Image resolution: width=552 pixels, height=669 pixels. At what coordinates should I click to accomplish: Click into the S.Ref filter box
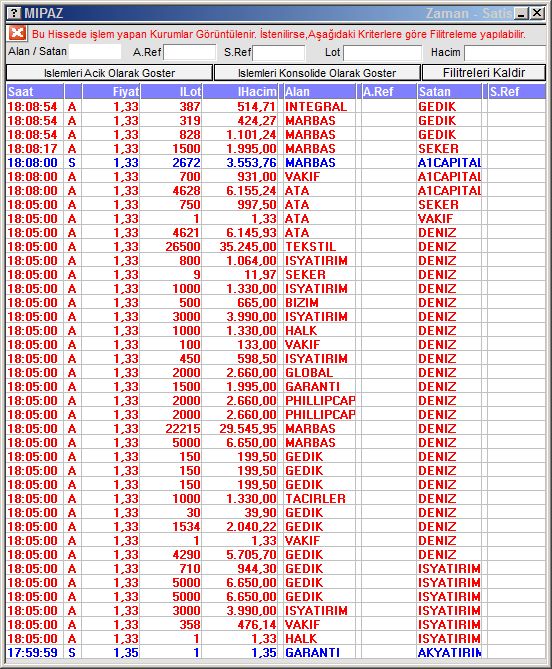pos(279,52)
